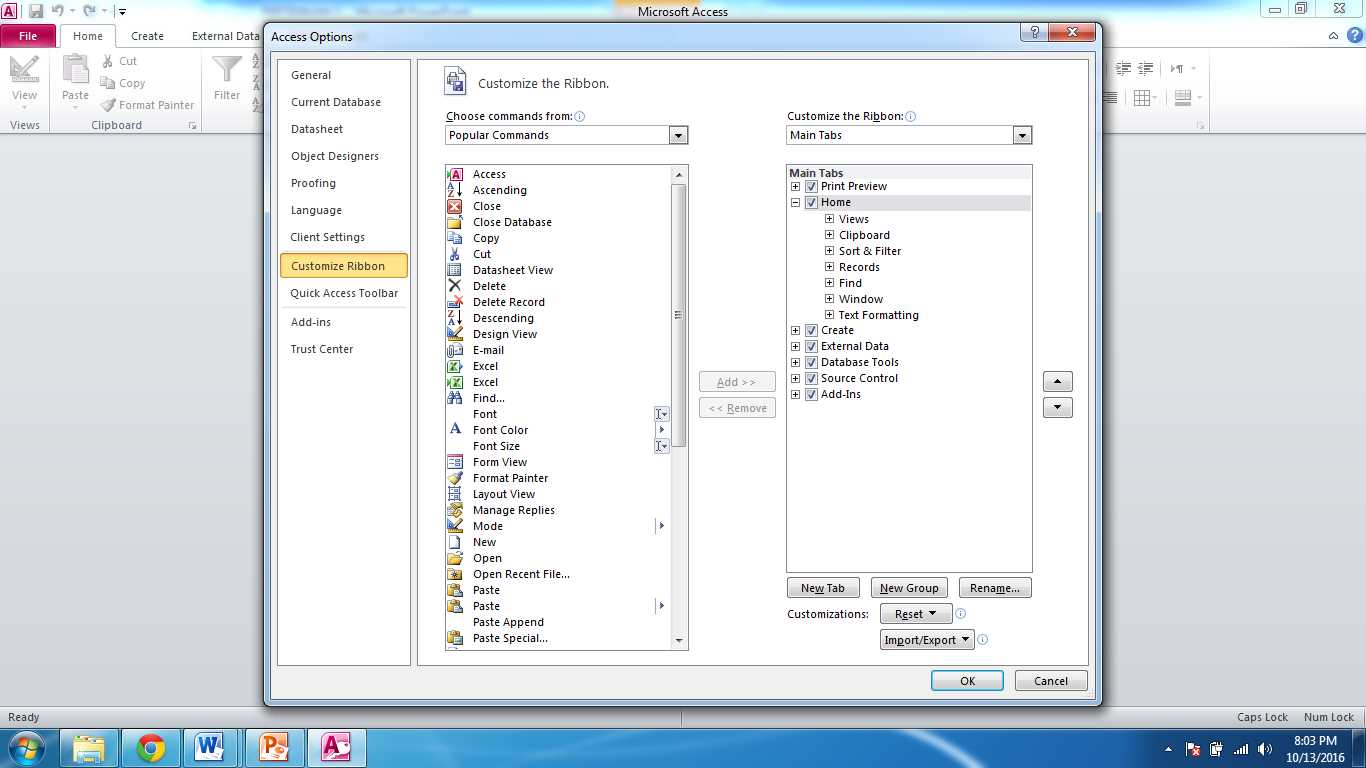This screenshot has height=768, width=1366.
Task: Select the Access command icon in list
Action: 455,174
